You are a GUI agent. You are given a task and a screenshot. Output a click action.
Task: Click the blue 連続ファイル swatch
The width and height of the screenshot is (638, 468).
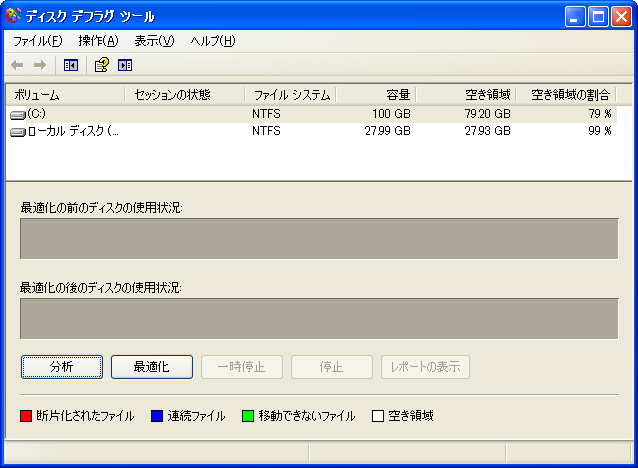157,416
